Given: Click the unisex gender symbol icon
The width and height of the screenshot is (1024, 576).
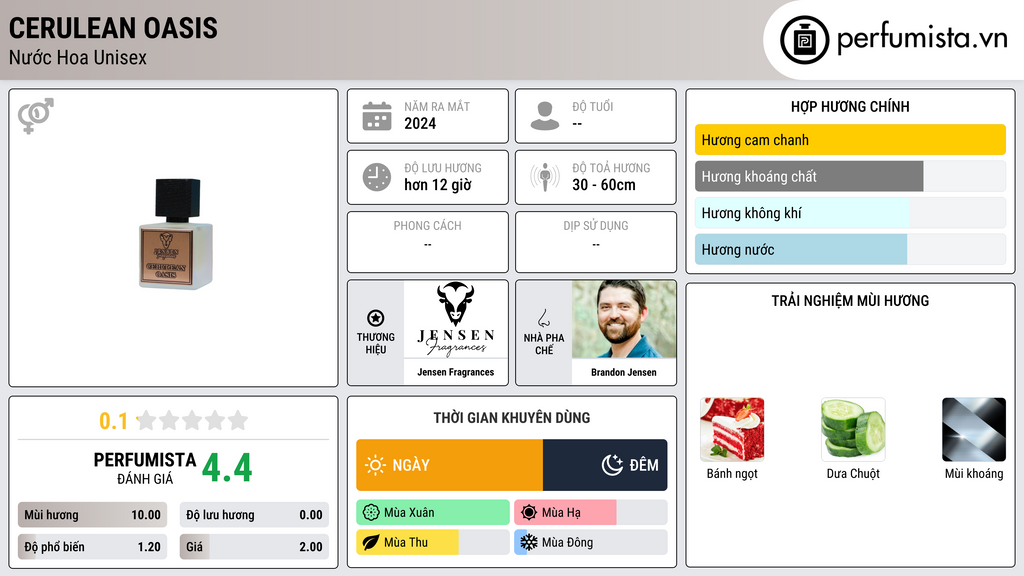Looking at the screenshot, I should (36, 116).
